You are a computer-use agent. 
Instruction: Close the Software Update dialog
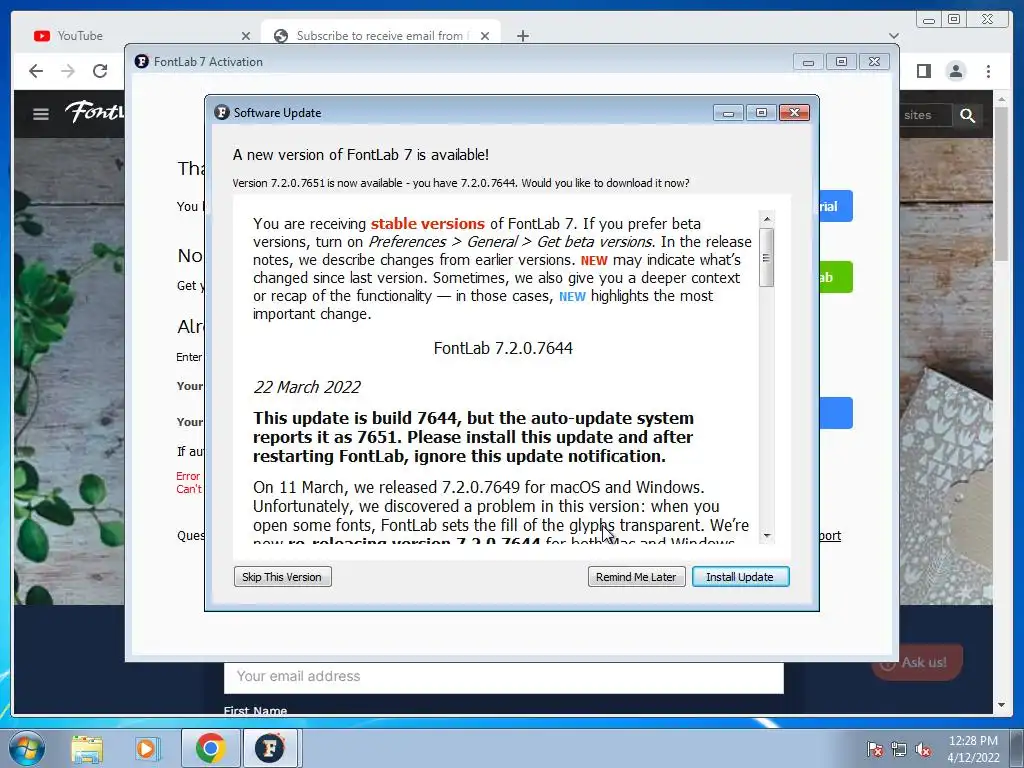point(794,113)
